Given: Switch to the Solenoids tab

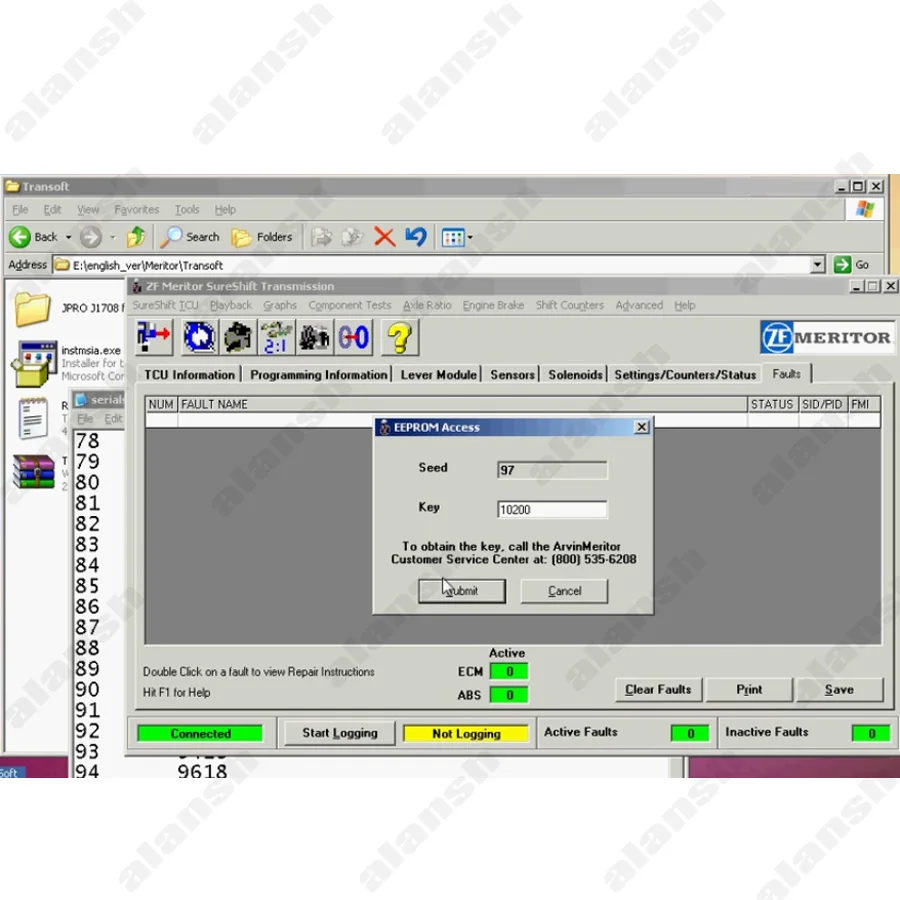Looking at the screenshot, I should click(x=575, y=375).
